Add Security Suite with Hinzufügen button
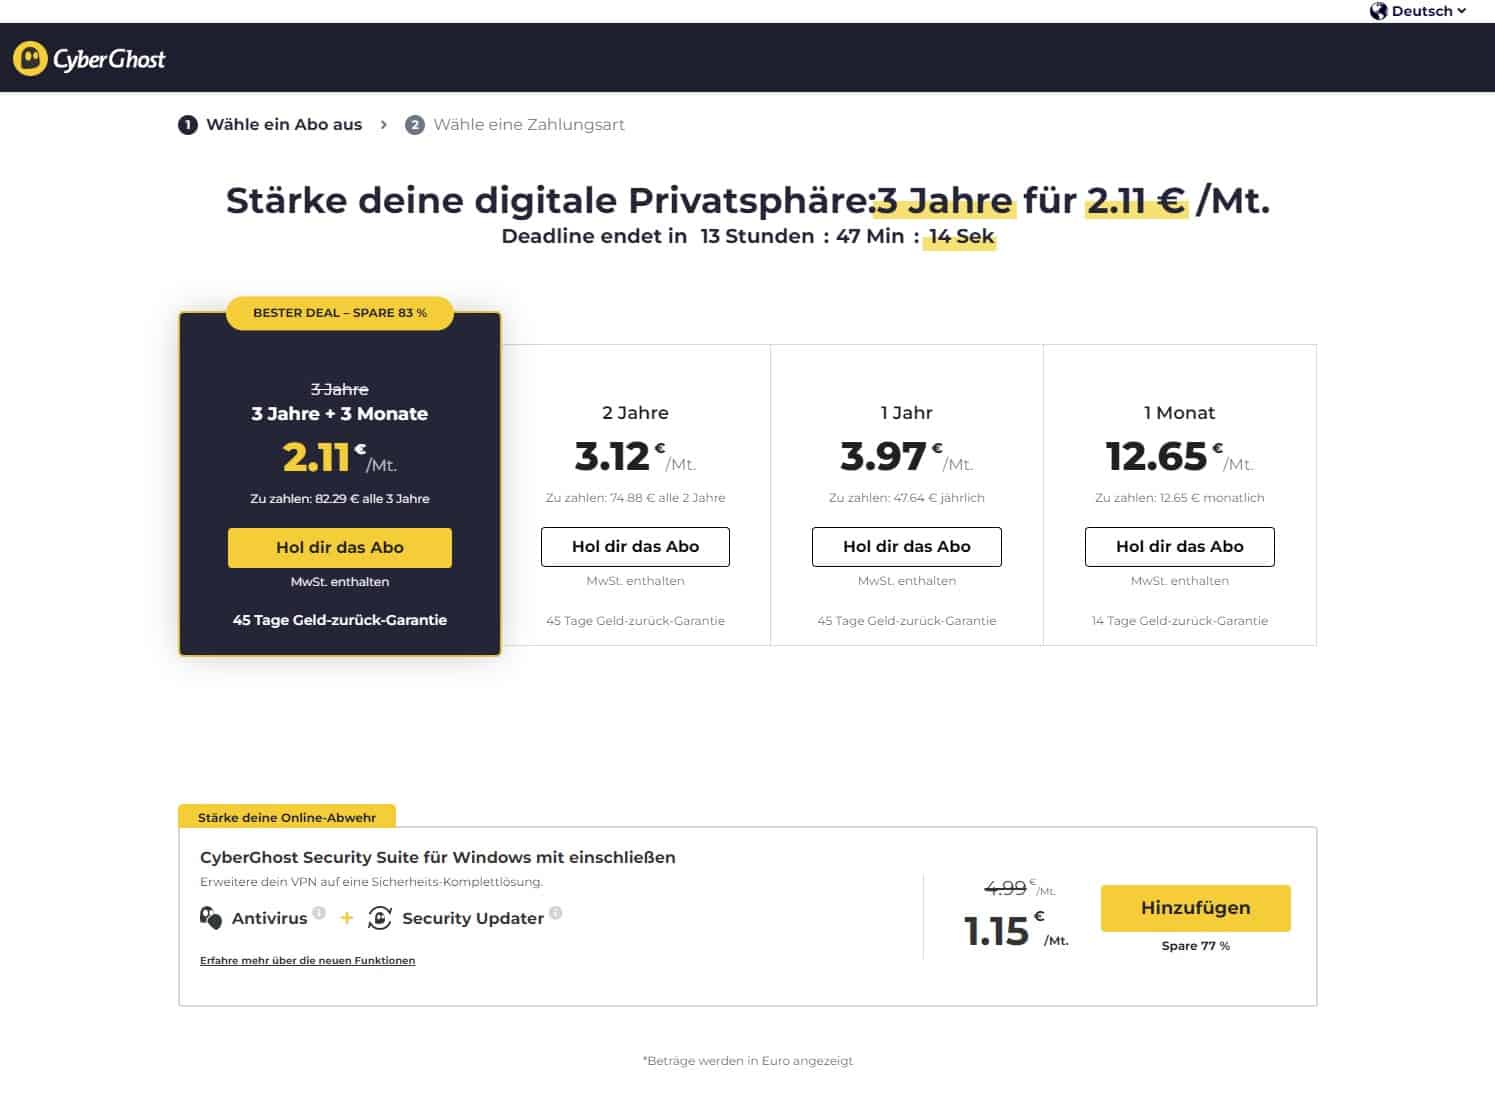The width and height of the screenshot is (1495, 1104). (1196, 908)
